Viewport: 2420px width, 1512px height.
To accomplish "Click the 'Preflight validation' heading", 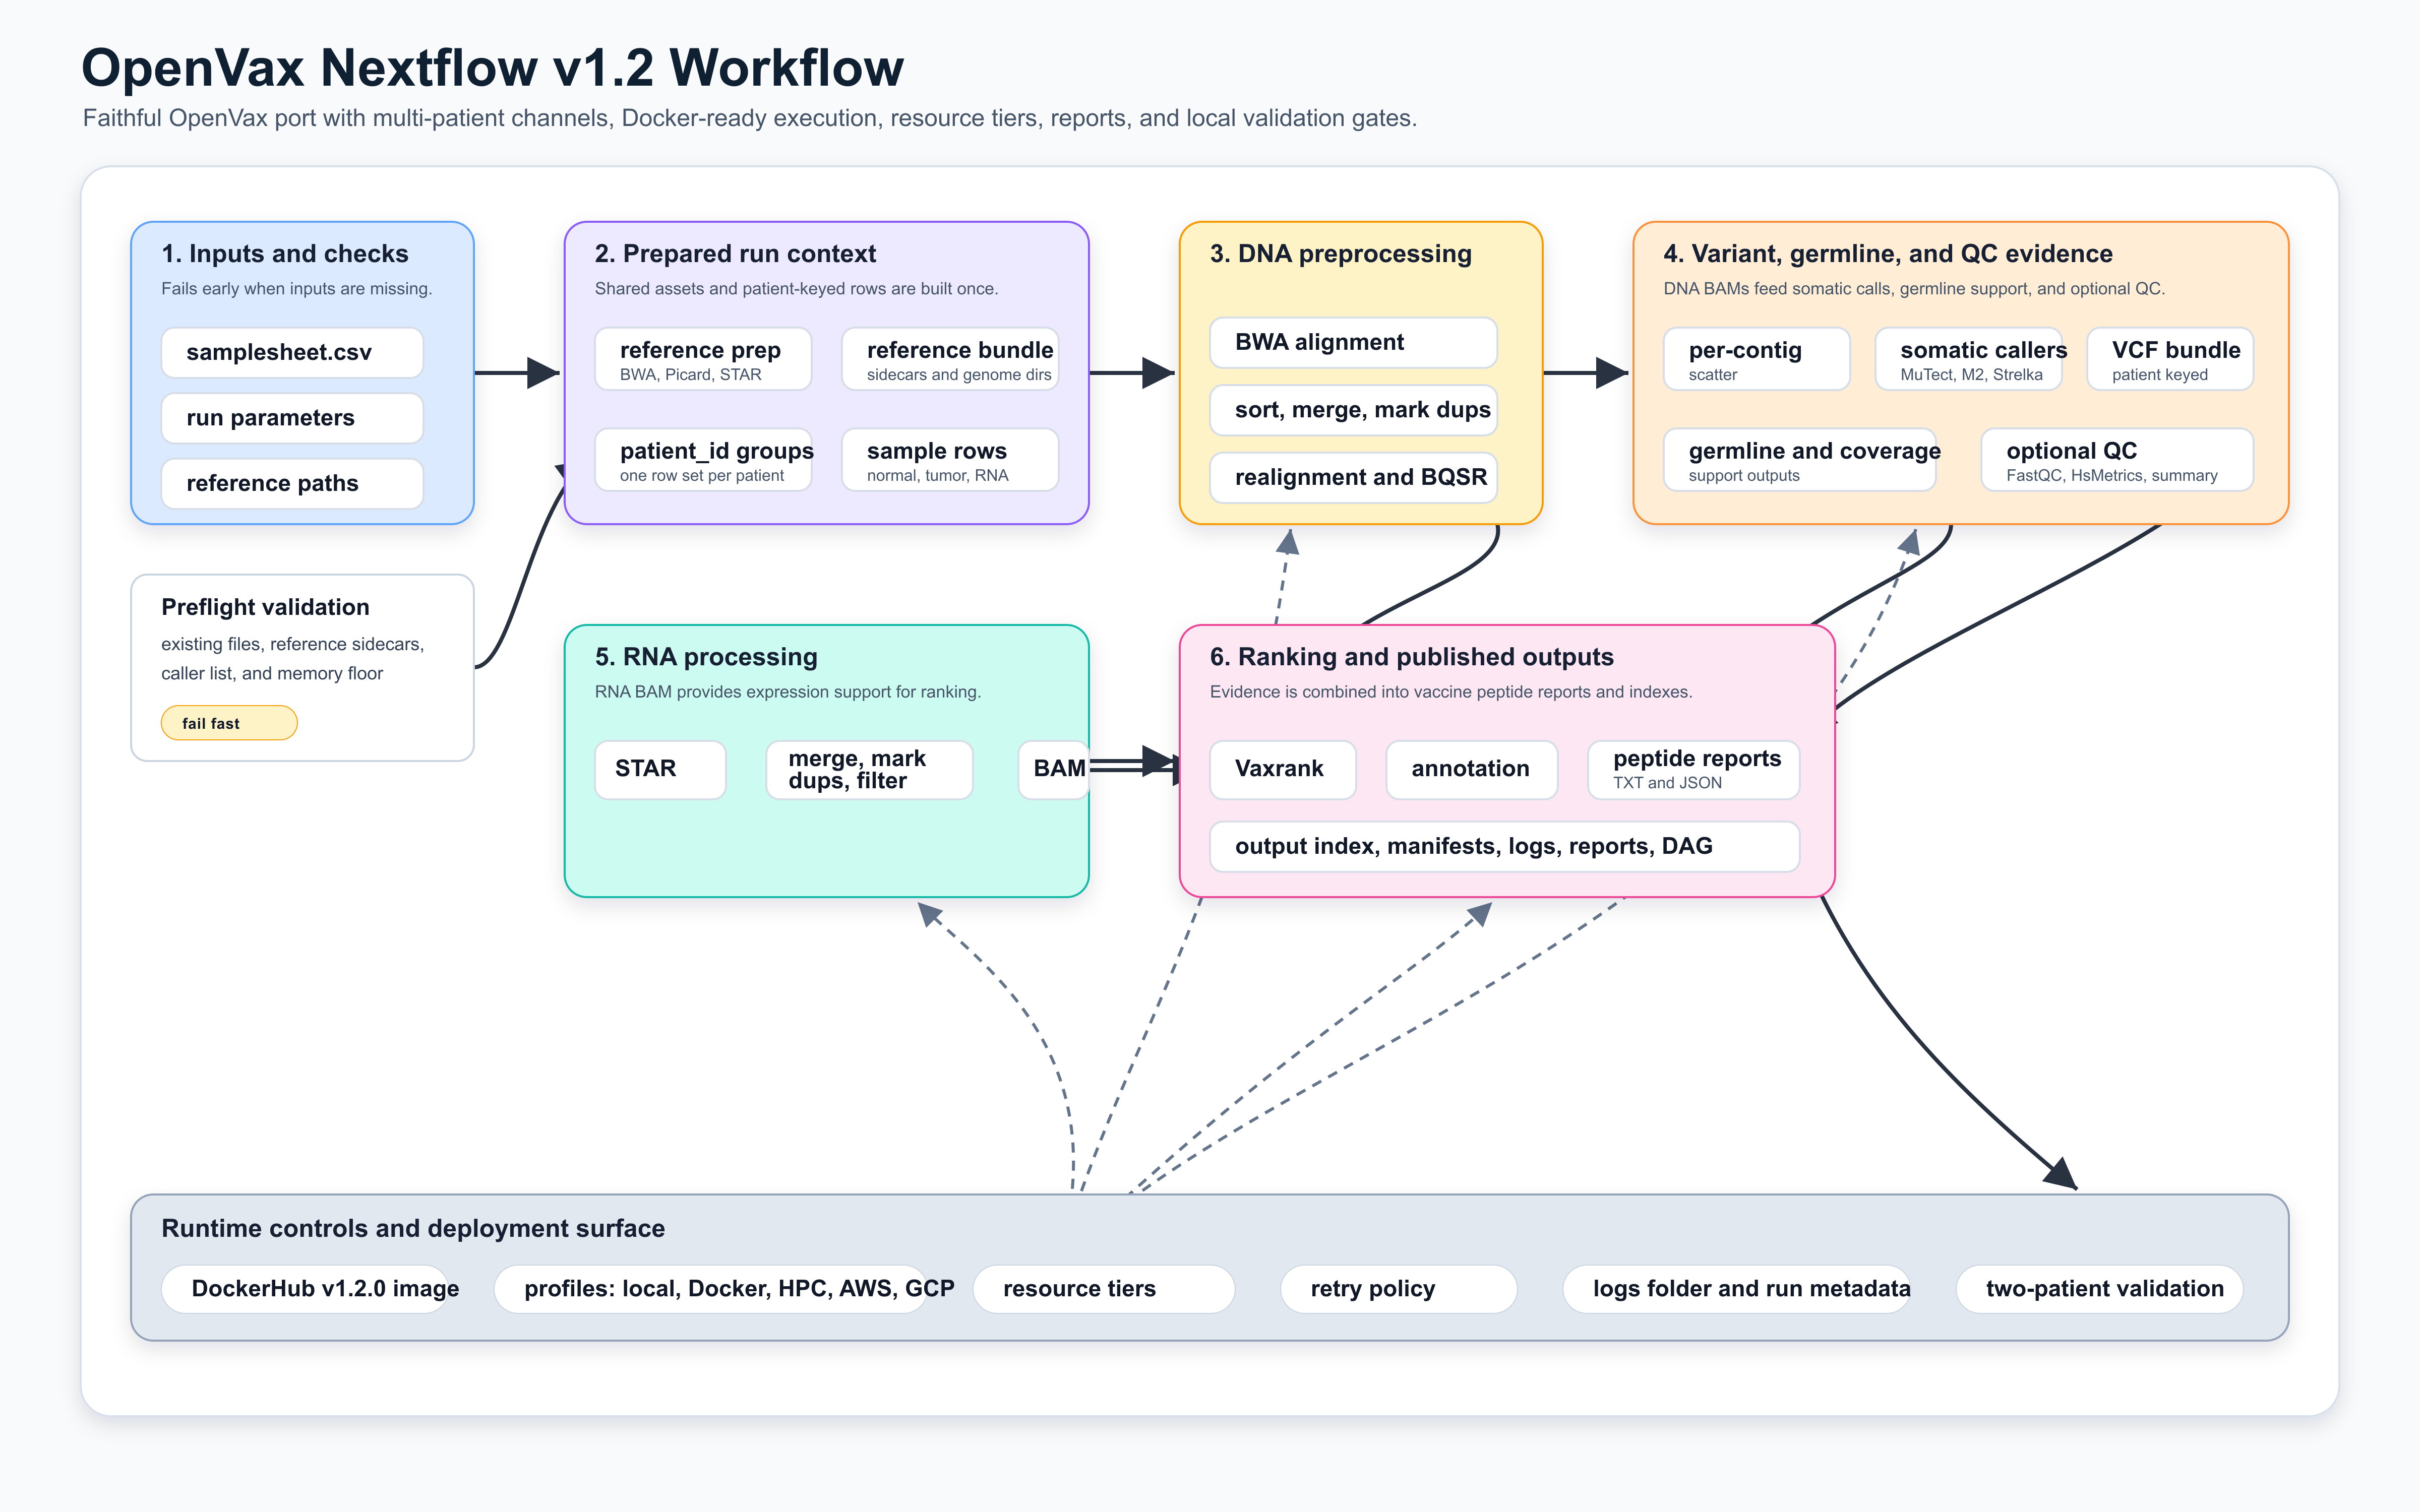I will pyautogui.click(x=265, y=607).
